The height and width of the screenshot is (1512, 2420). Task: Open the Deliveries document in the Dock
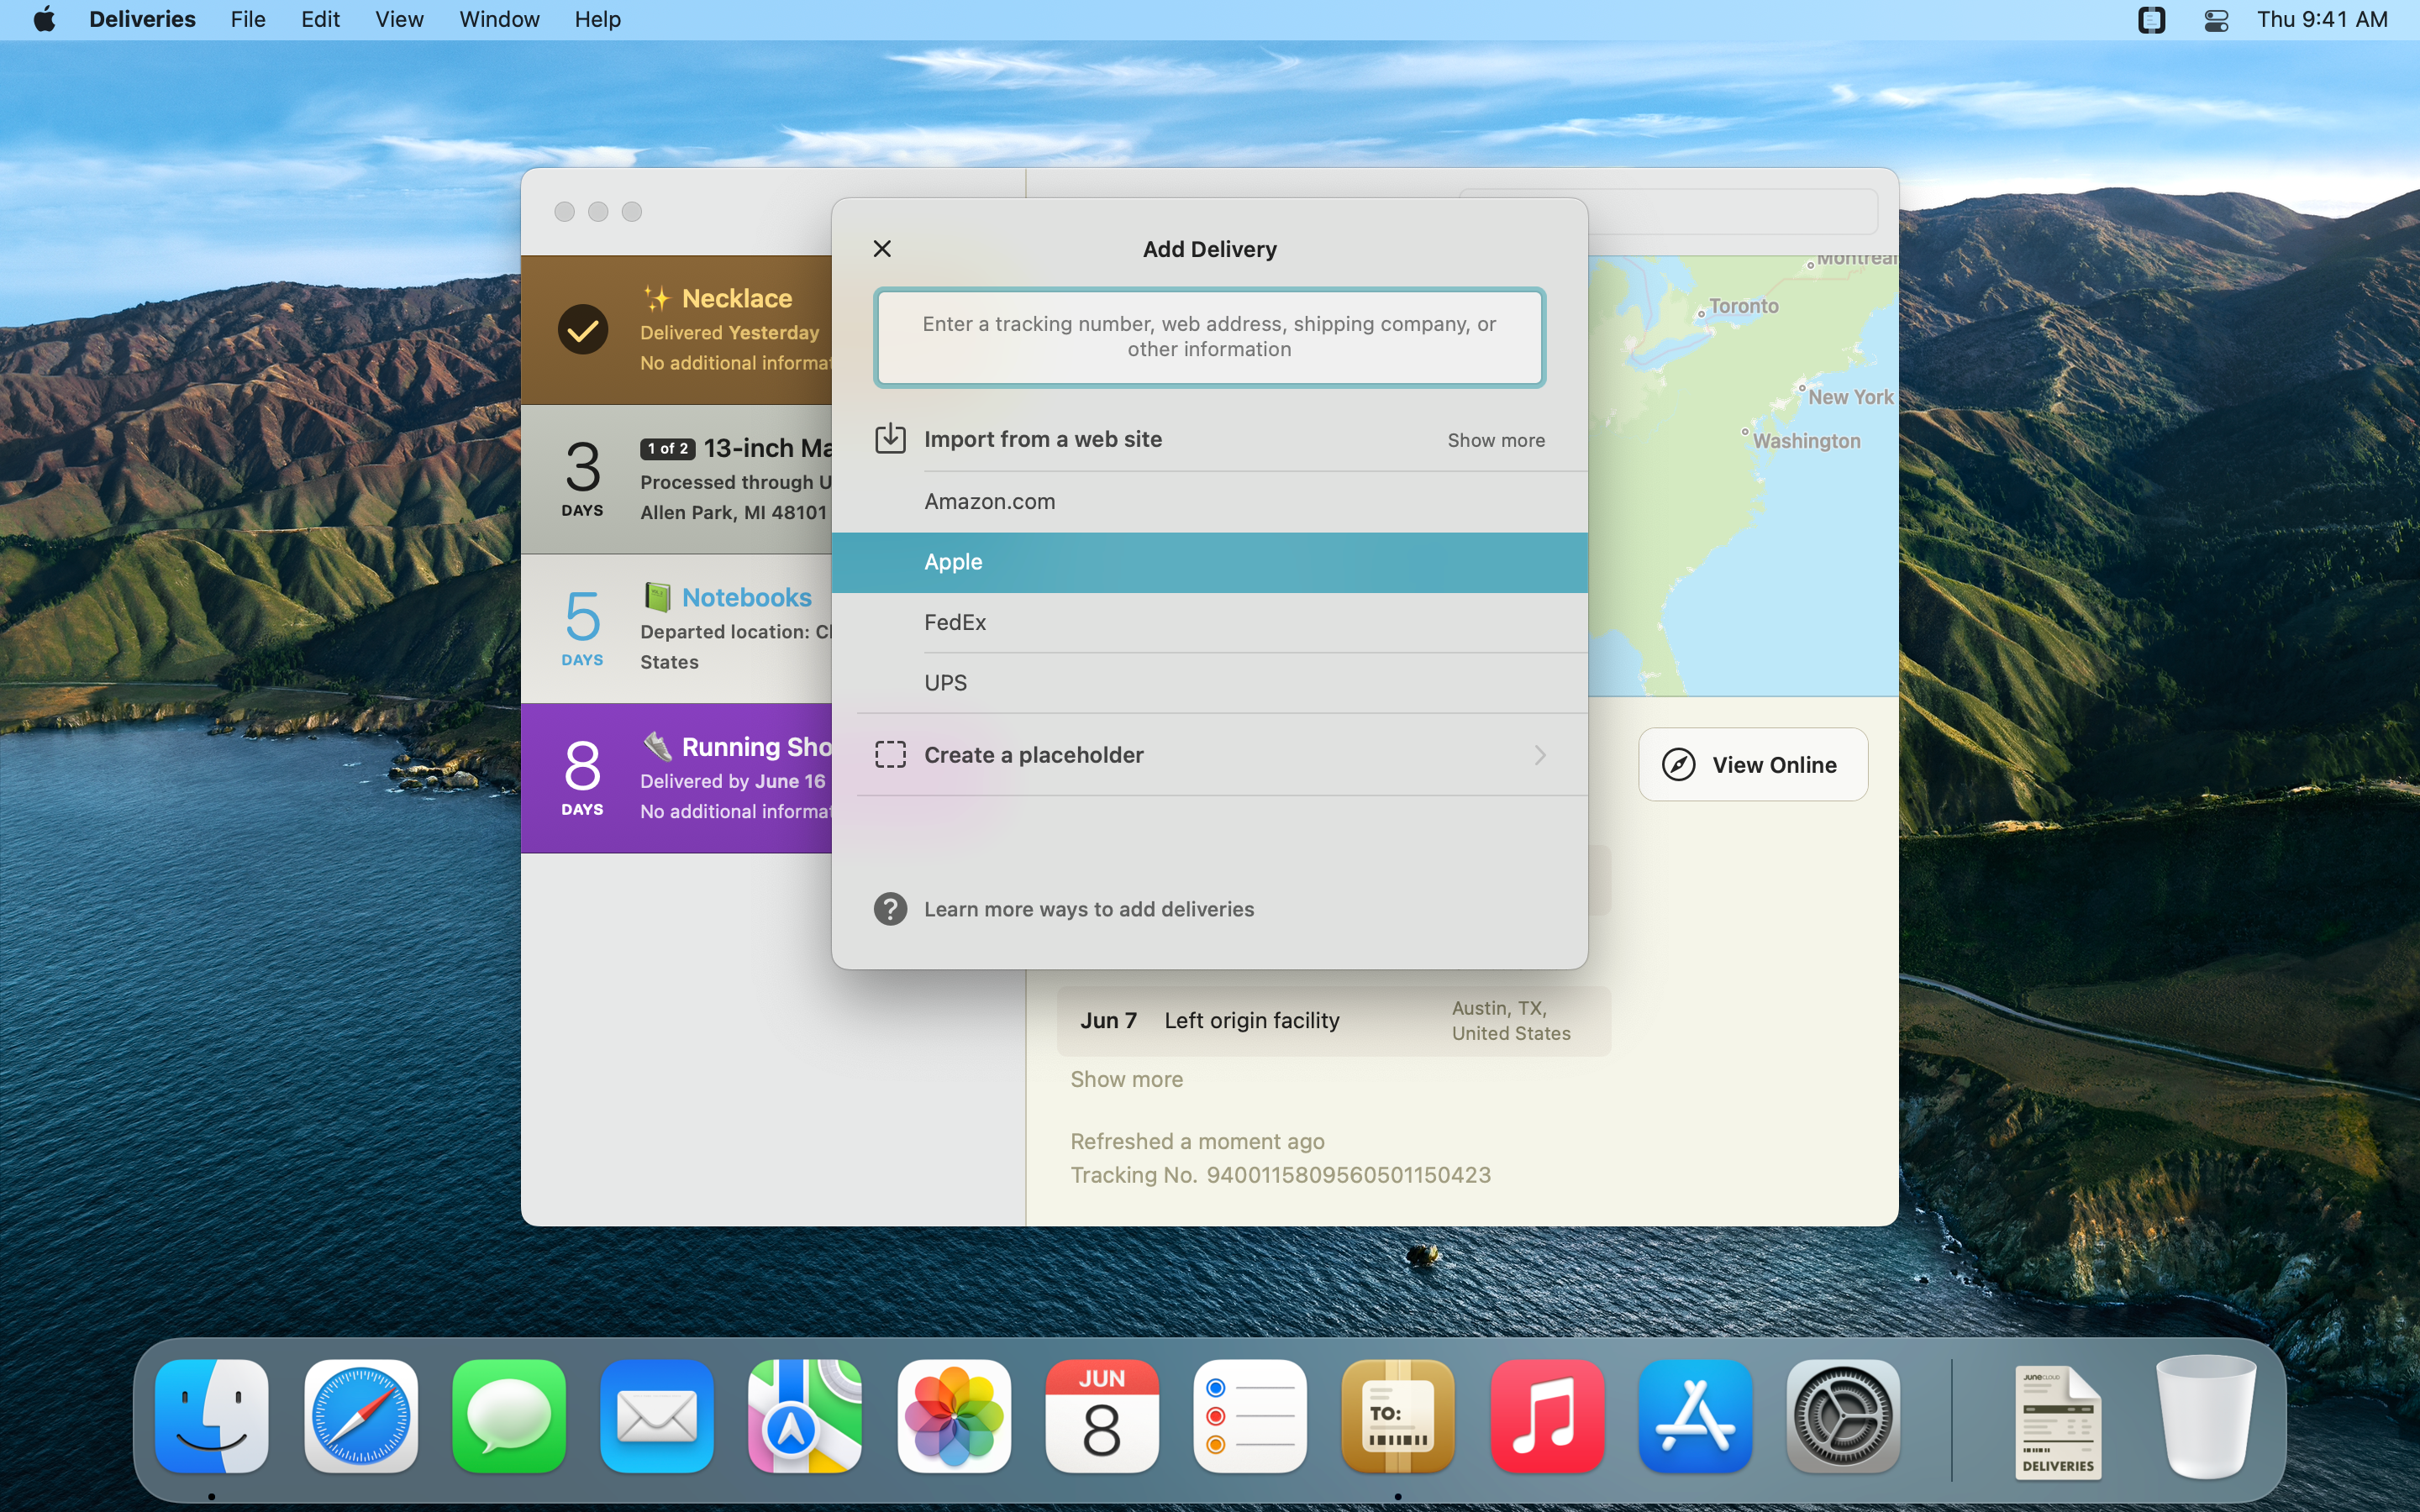pos(2058,1421)
